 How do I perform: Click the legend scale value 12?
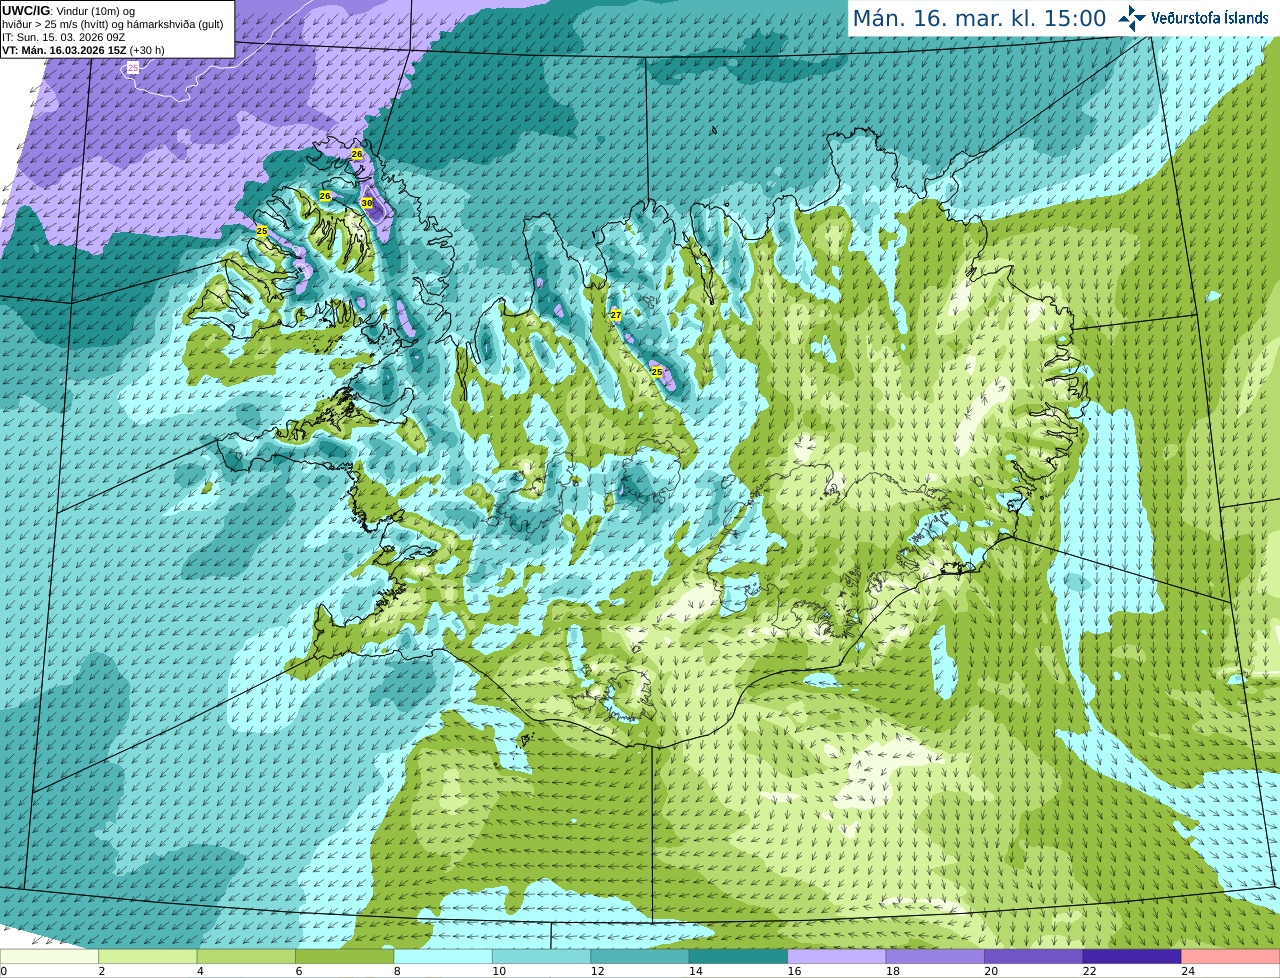click(597, 971)
